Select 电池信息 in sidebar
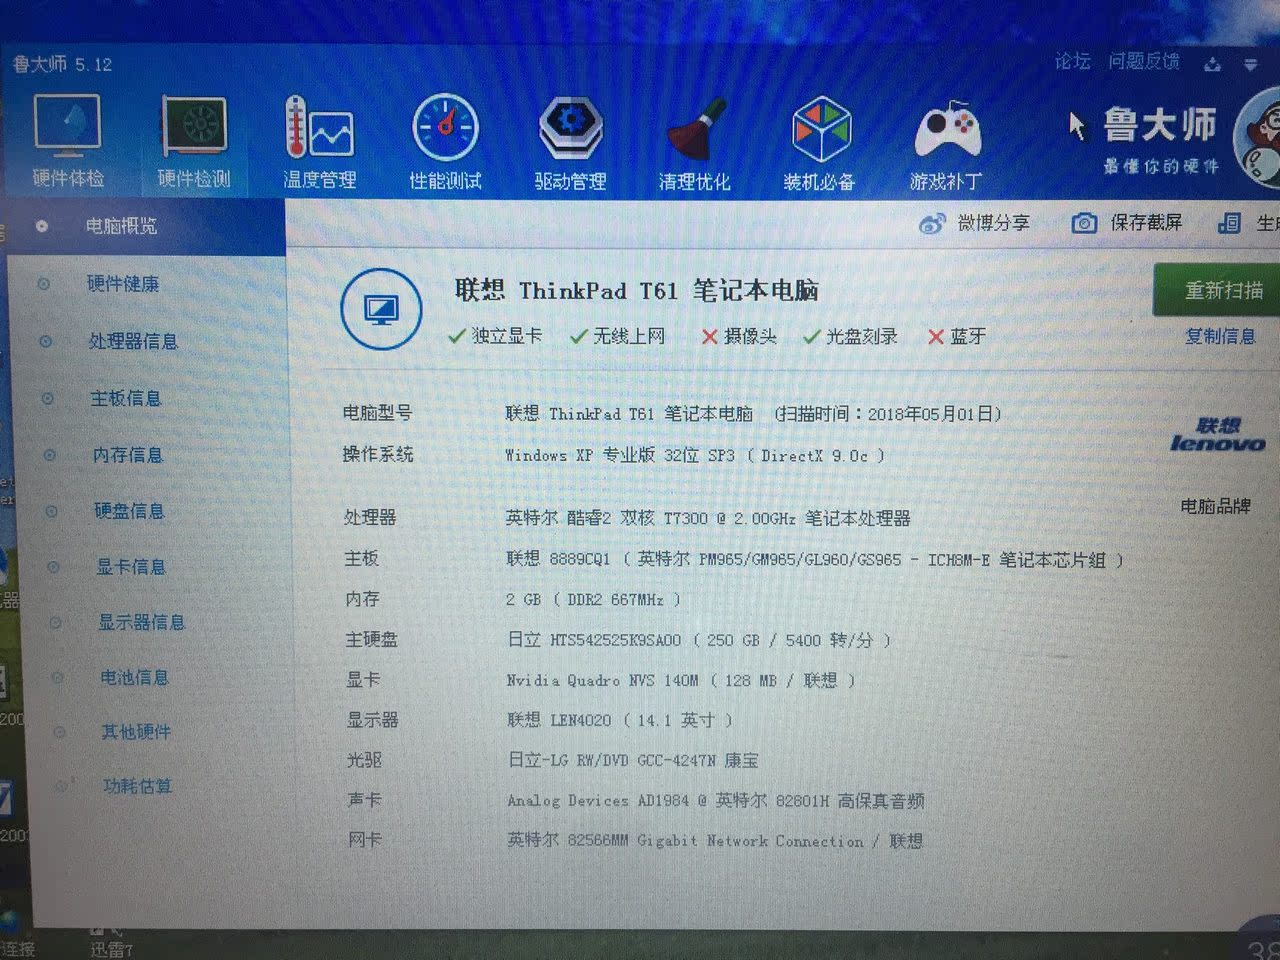 click(x=134, y=677)
